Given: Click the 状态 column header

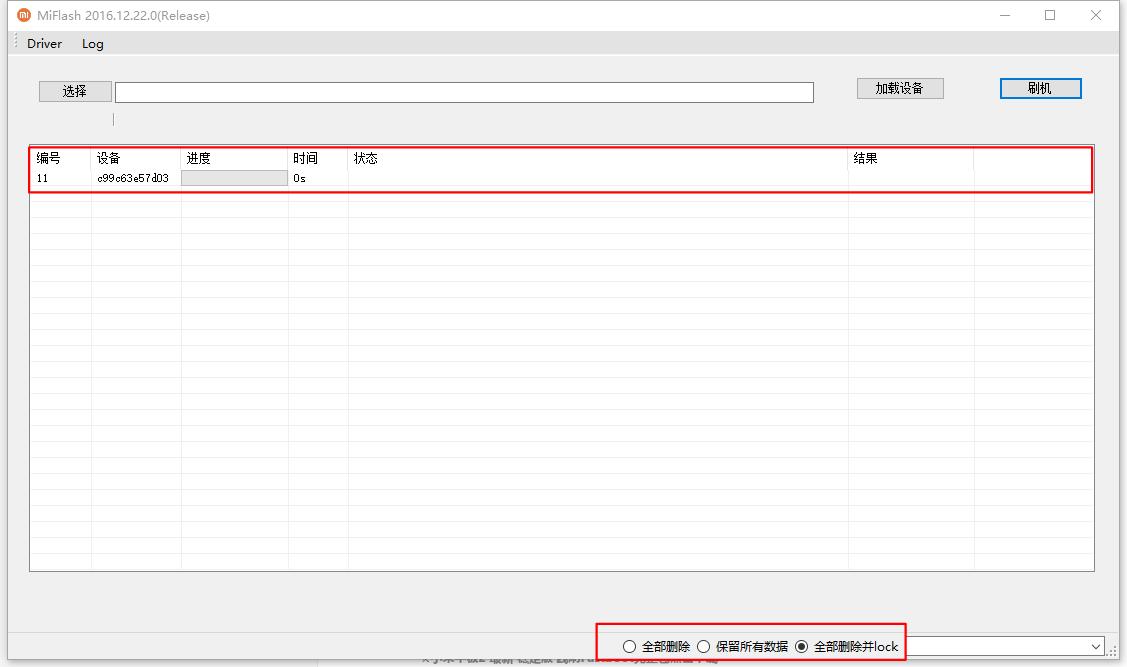Looking at the screenshot, I should pyautogui.click(x=365, y=158).
